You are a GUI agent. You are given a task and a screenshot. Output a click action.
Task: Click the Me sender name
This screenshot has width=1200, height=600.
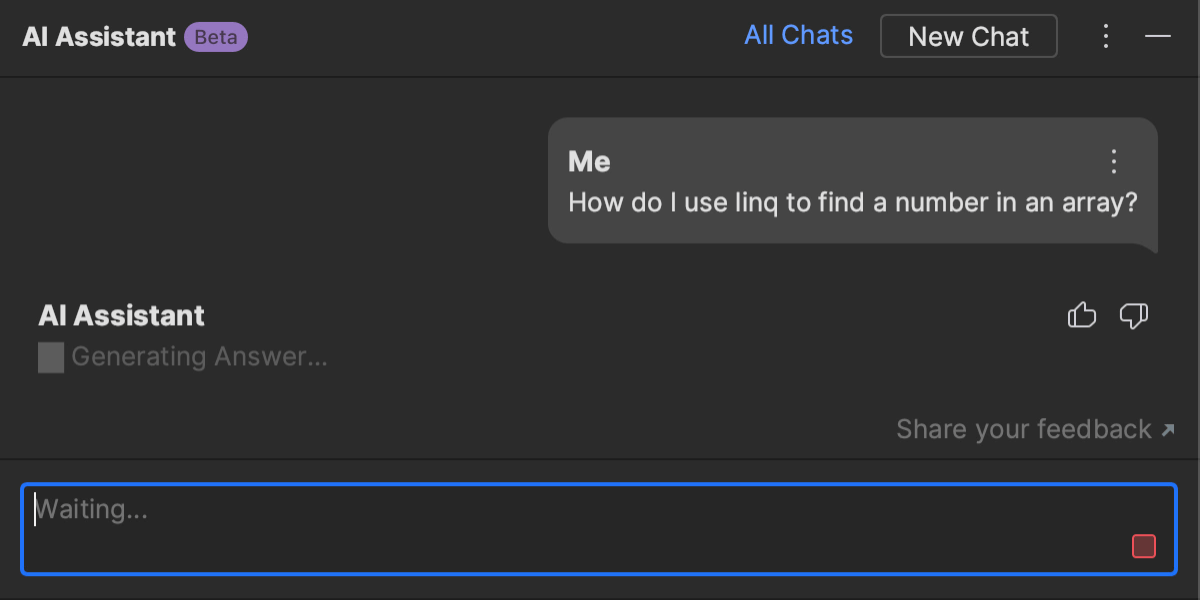pyautogui.click(x=589, y=162)
